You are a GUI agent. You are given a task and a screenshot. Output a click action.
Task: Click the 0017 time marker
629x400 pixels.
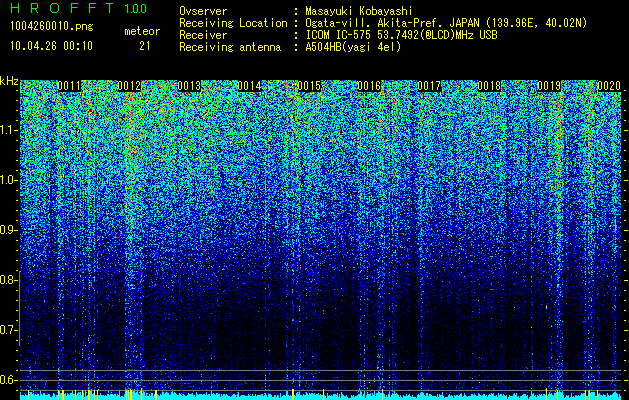tap(429, 86)
